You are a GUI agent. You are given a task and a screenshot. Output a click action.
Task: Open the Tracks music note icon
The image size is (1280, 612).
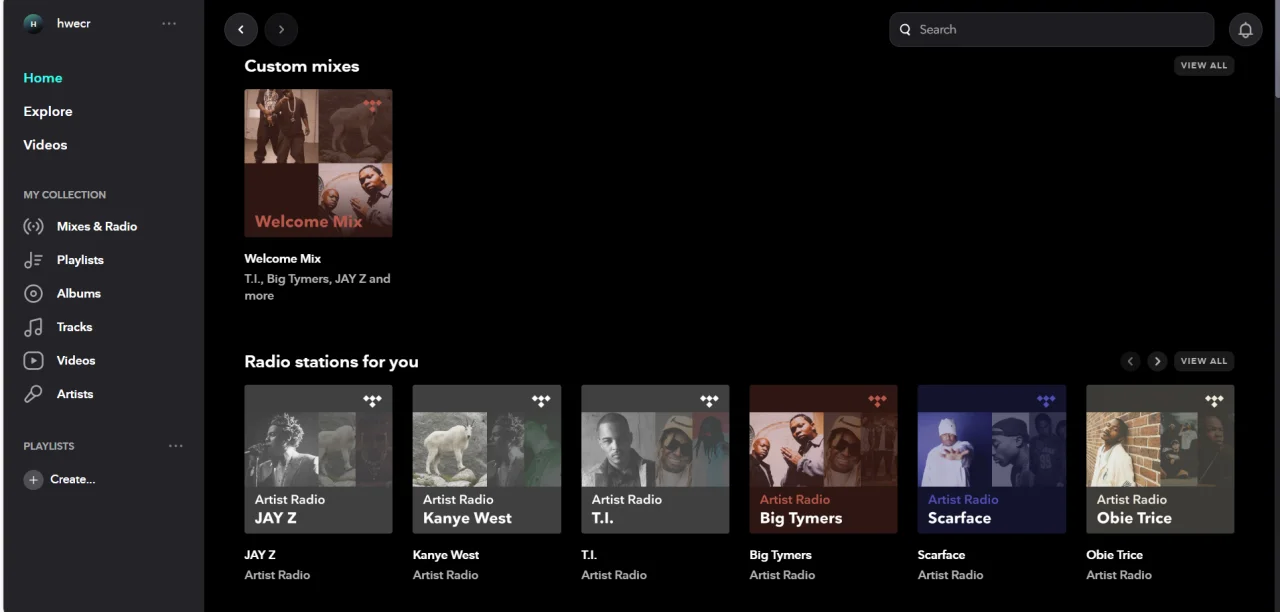coord(33,327)
